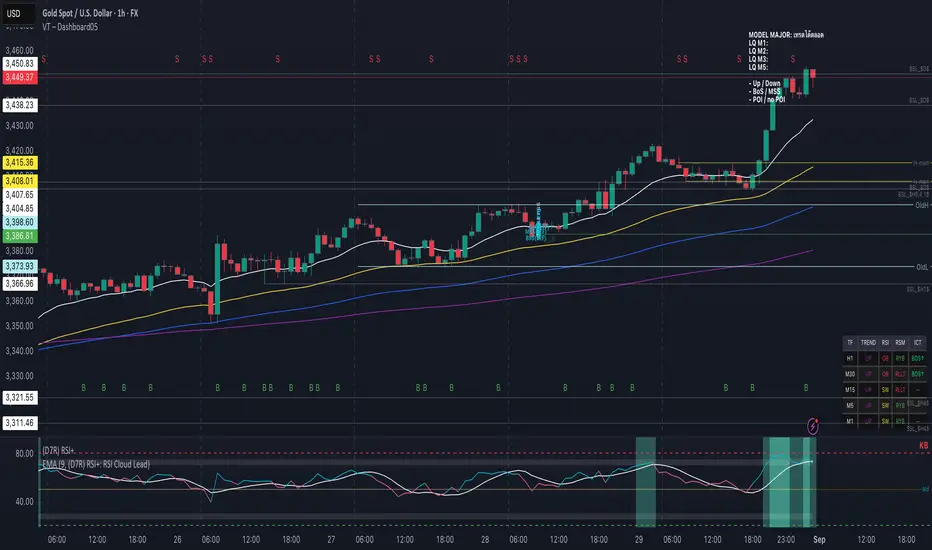The image size is (932, 550).
Task: Click the 3,366.96 price label
Action: pos(20,284)
